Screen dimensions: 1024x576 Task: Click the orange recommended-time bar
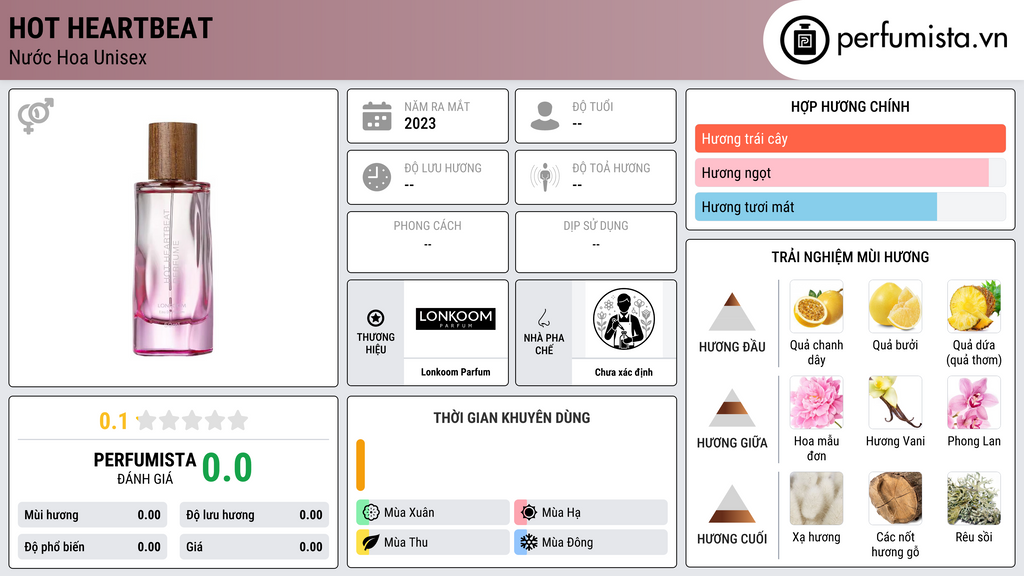click(360, 465)
